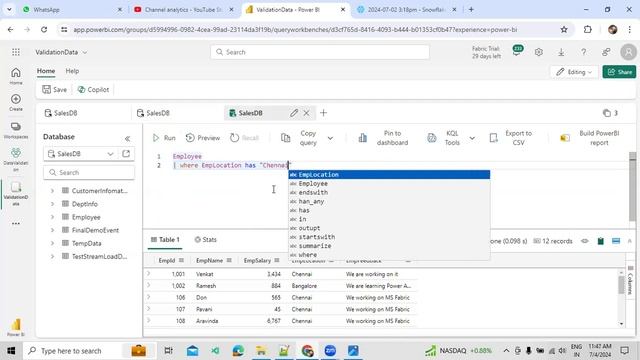
Task: Open the EmpSalary column menu
Action: [277, 260]
